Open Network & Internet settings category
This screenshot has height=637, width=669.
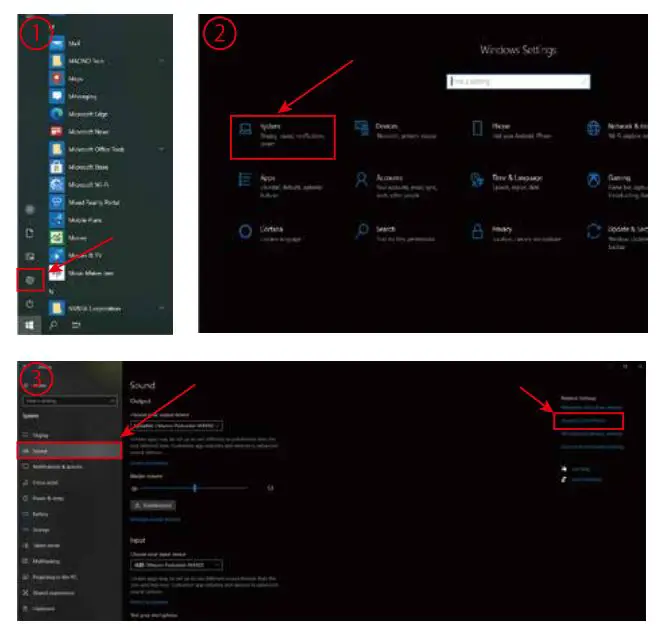click(x=617, y=131)
